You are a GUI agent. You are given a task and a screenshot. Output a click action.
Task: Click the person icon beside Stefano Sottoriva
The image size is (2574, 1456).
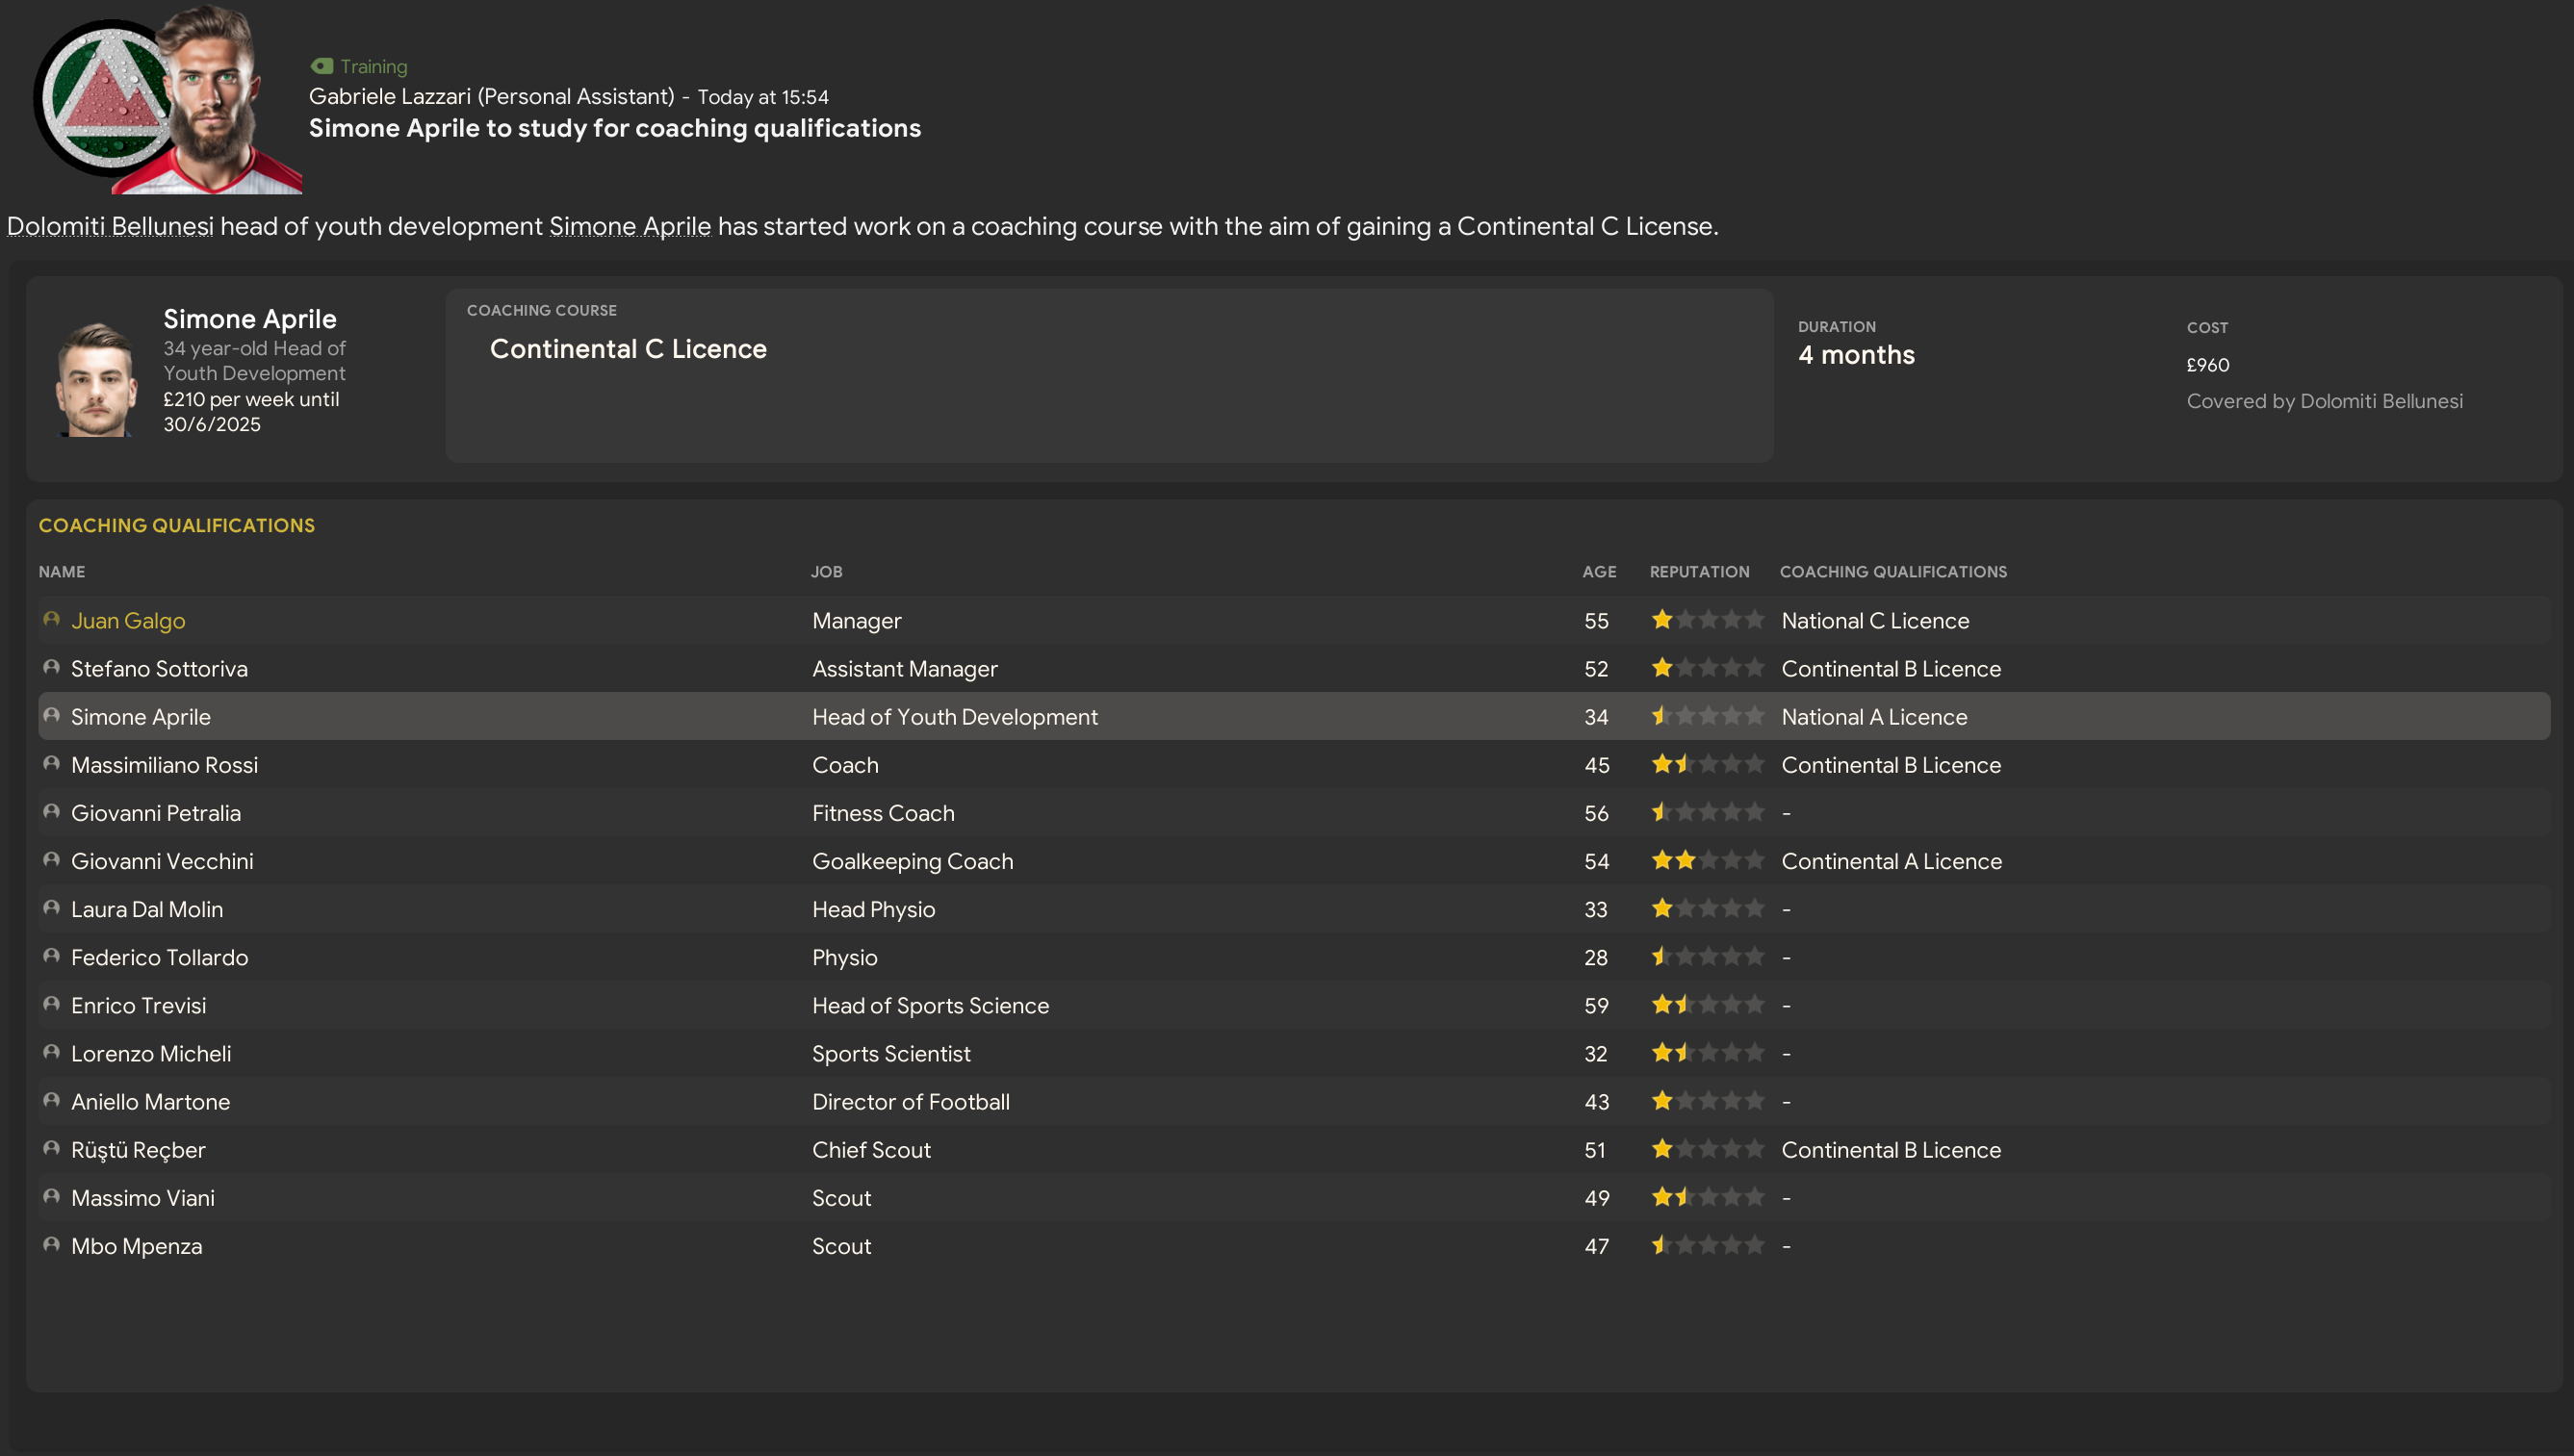51,668
